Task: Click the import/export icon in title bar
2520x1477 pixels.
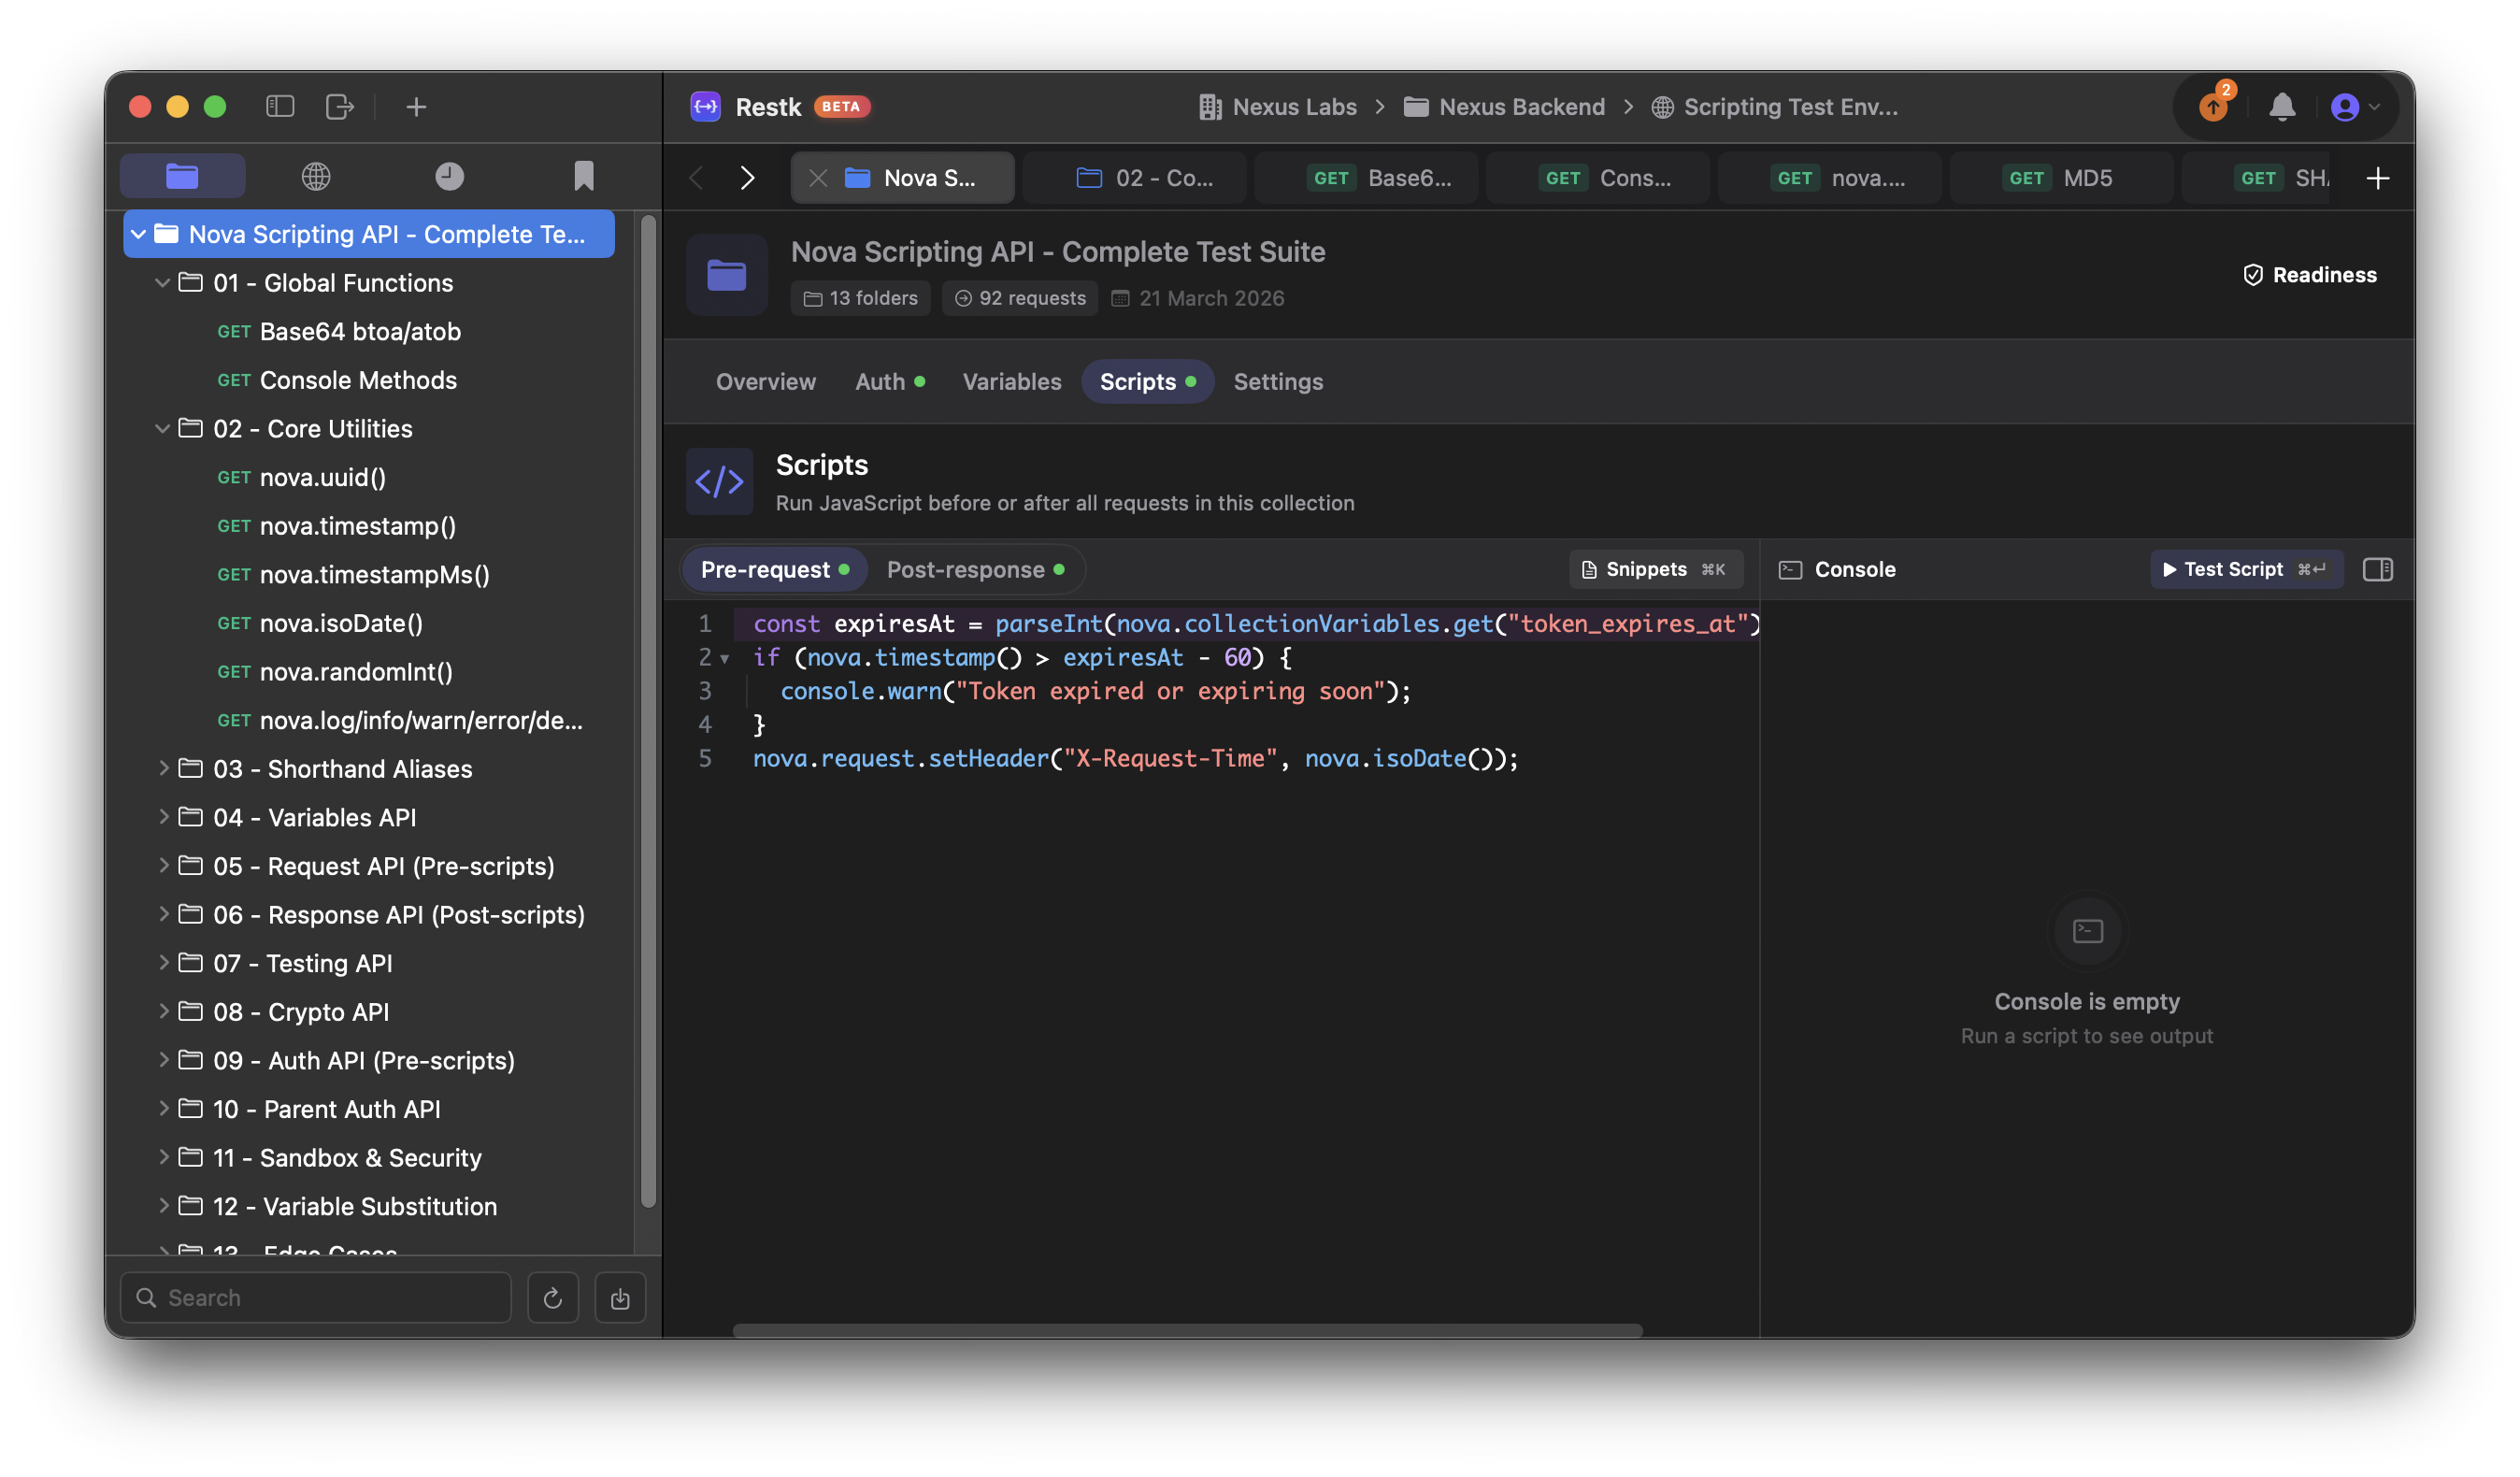Action: point(340,106)
